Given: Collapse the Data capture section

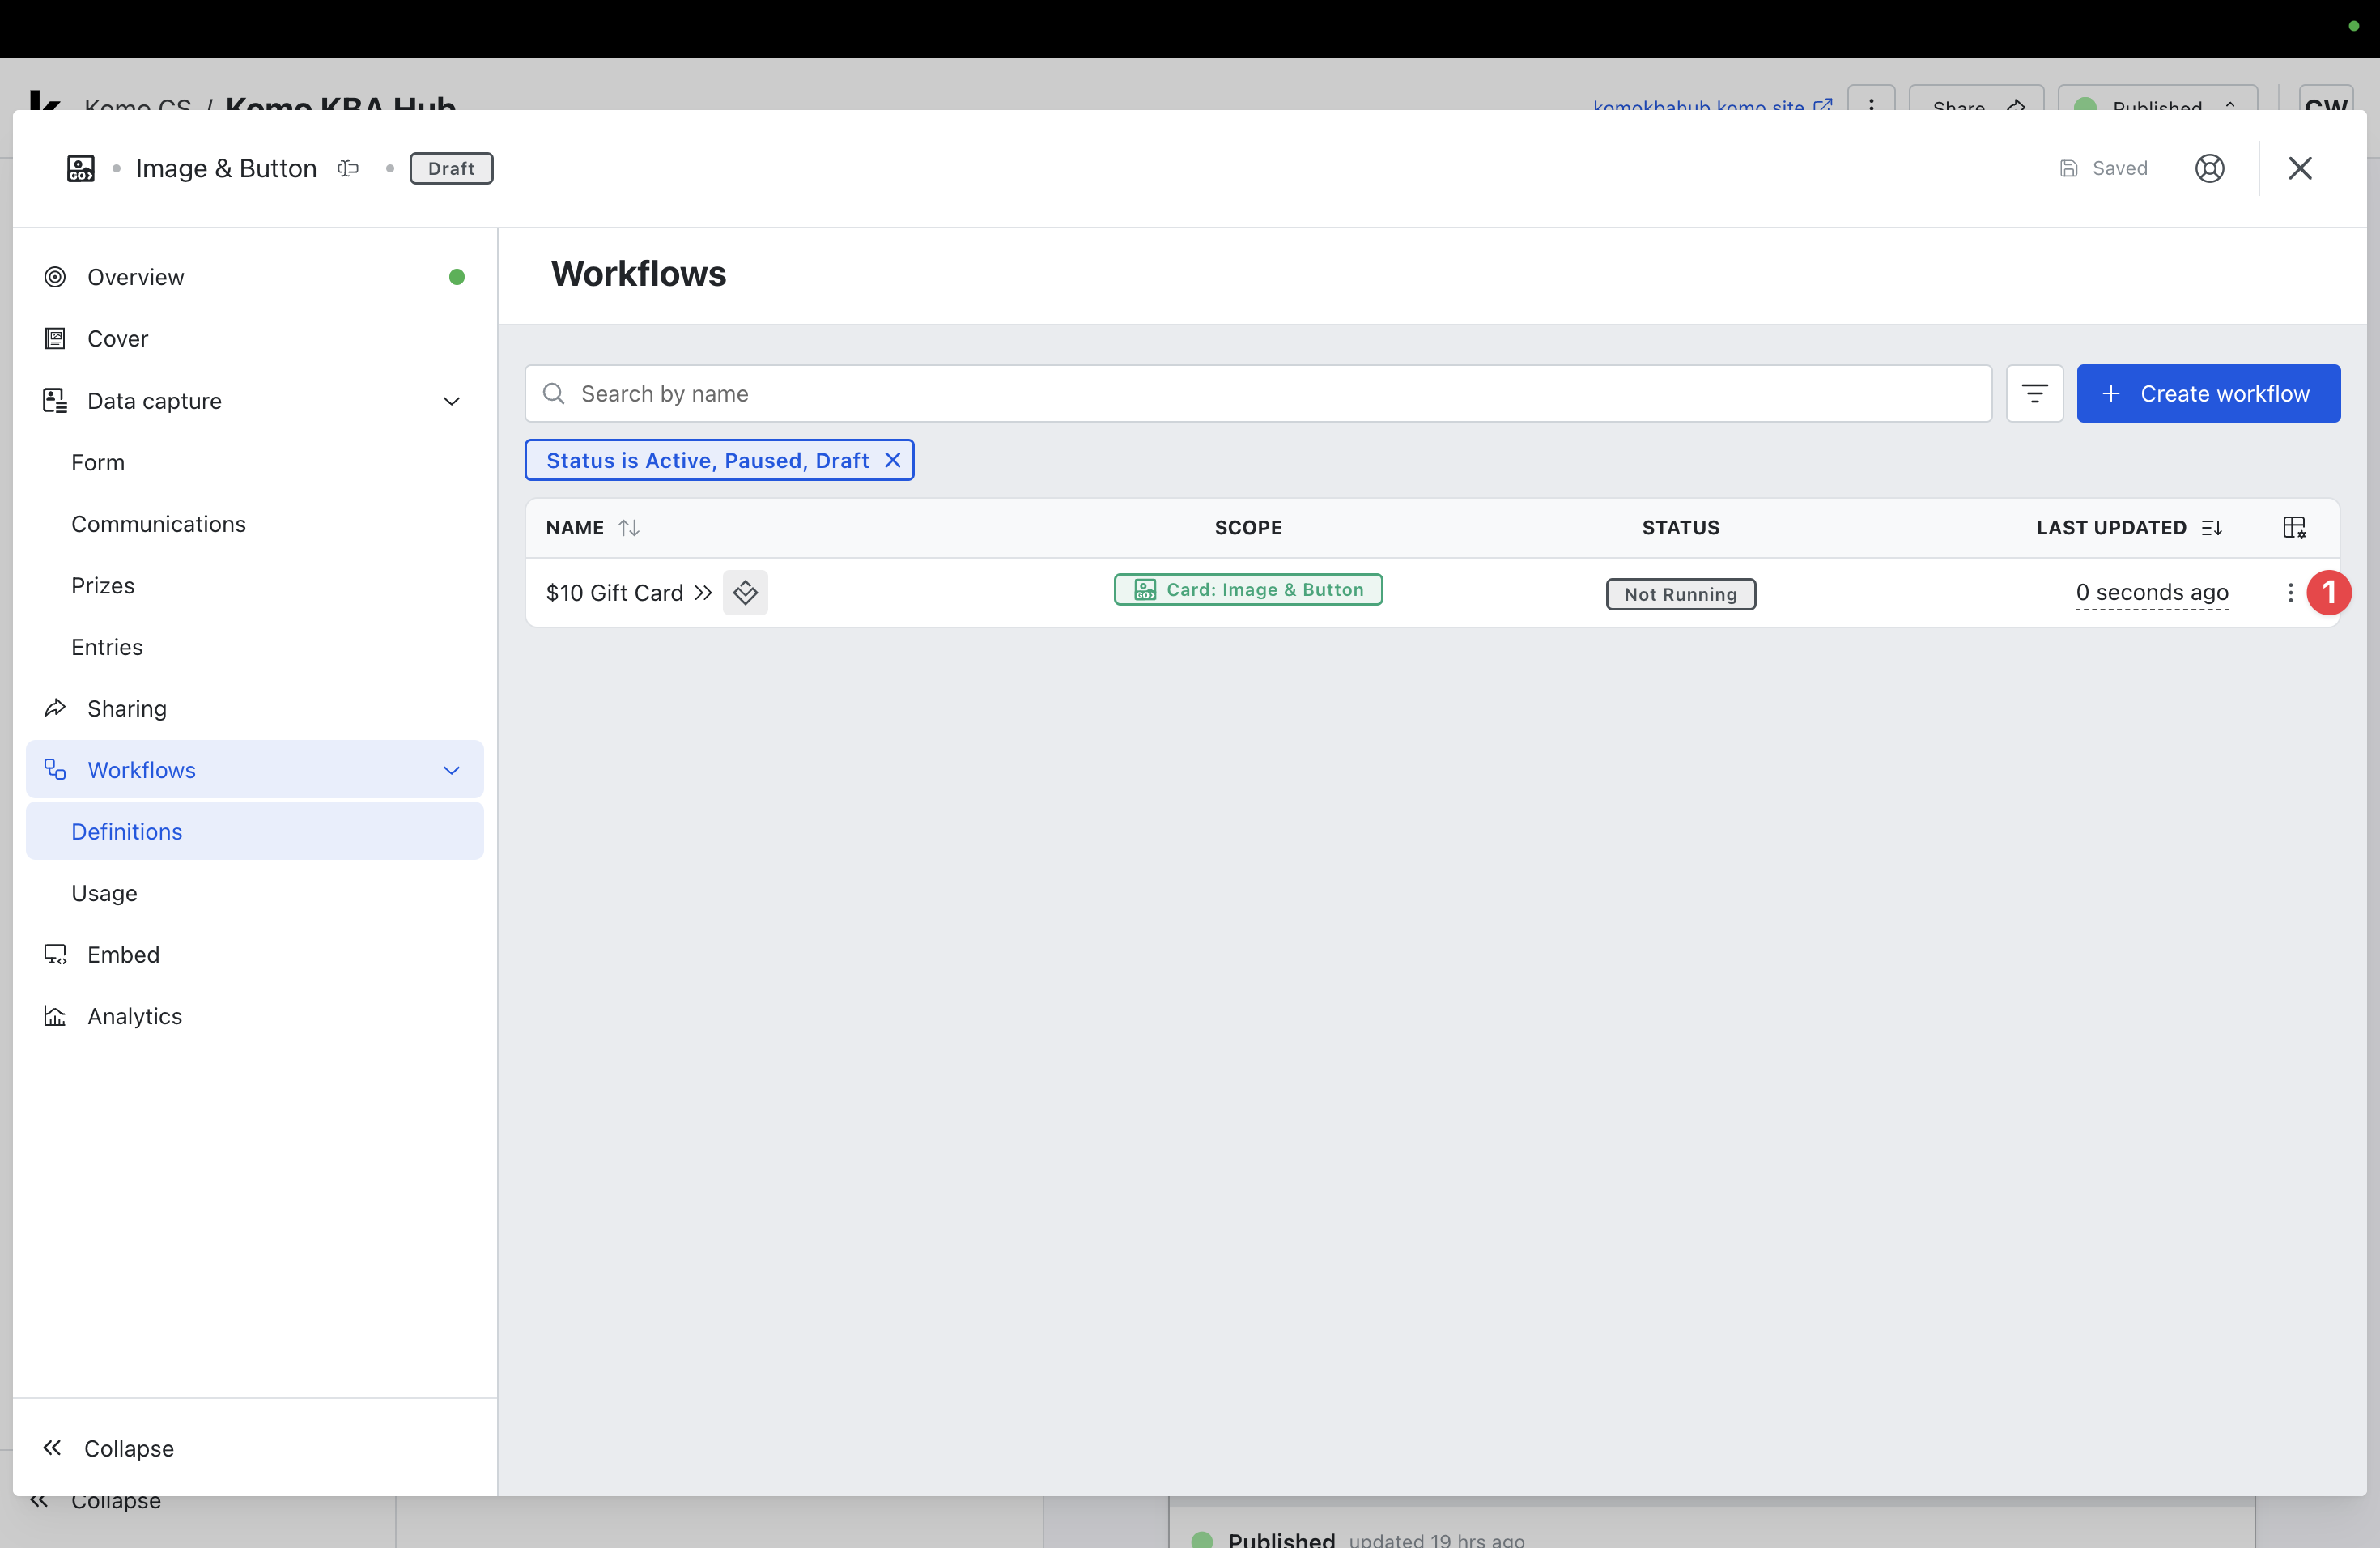Looking at the screenshot, I should click(451, 401).
